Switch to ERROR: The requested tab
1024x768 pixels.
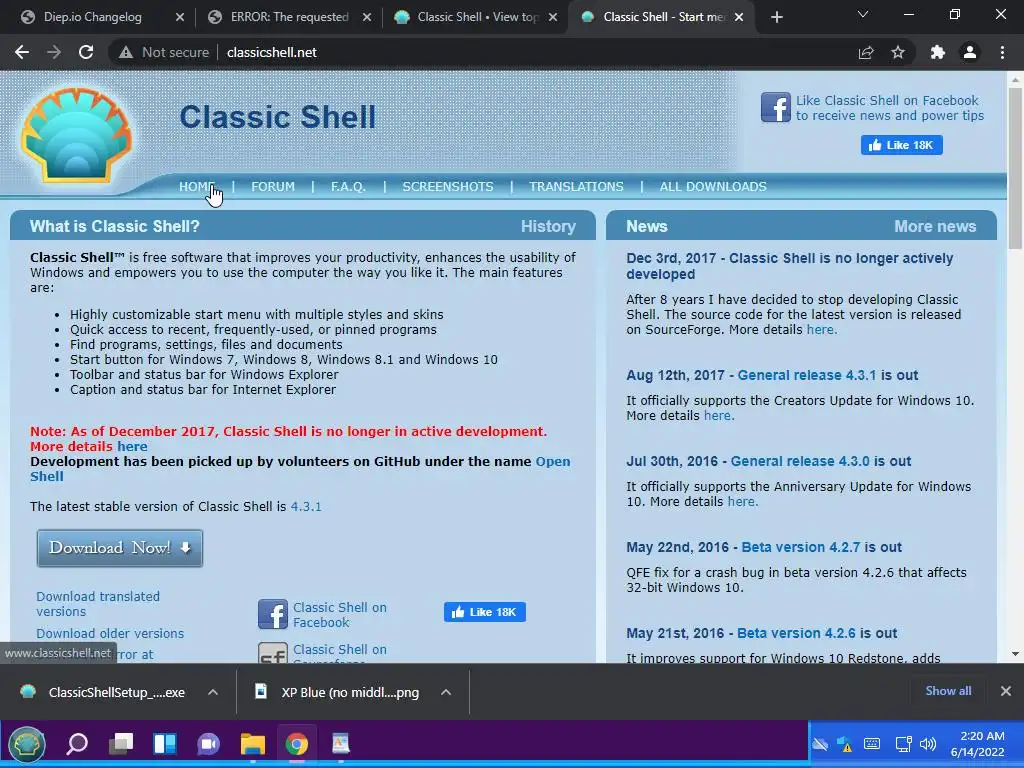point(289,17)
